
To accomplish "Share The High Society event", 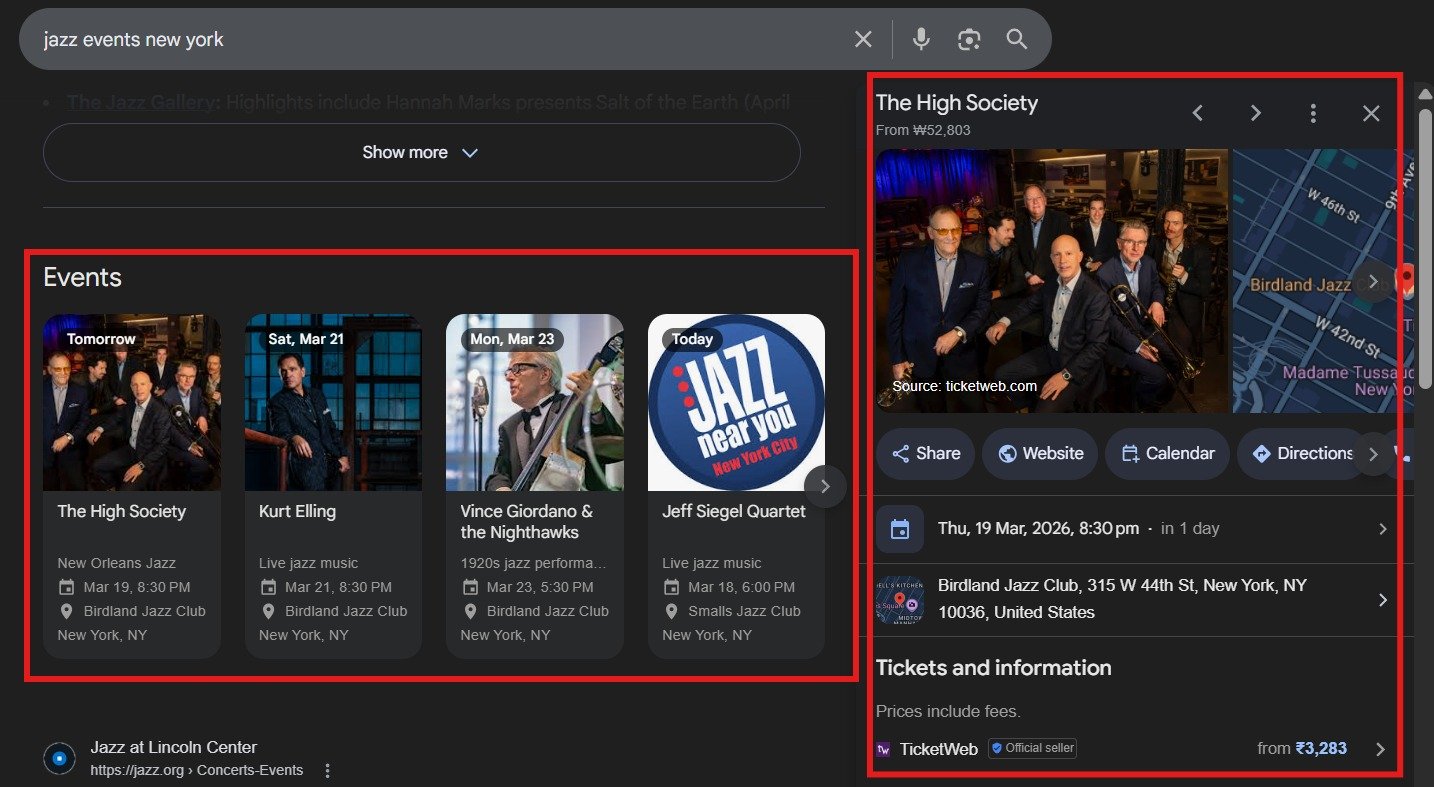I will [x=924, y=453].
